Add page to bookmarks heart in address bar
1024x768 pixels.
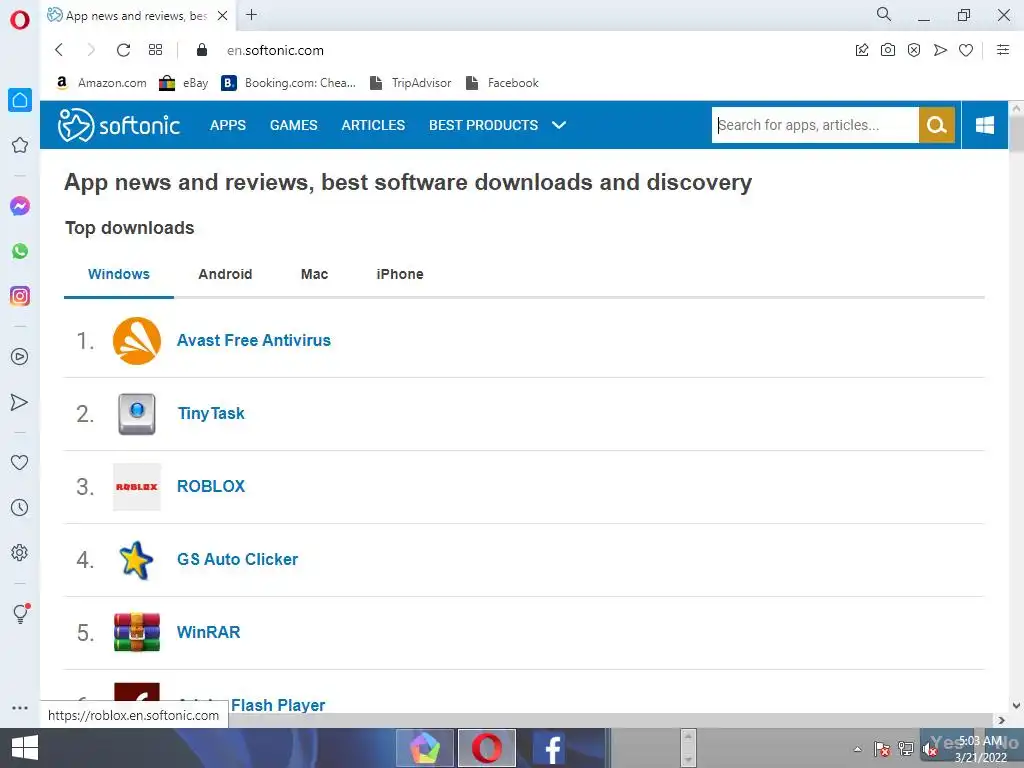(x=966, y=50)
